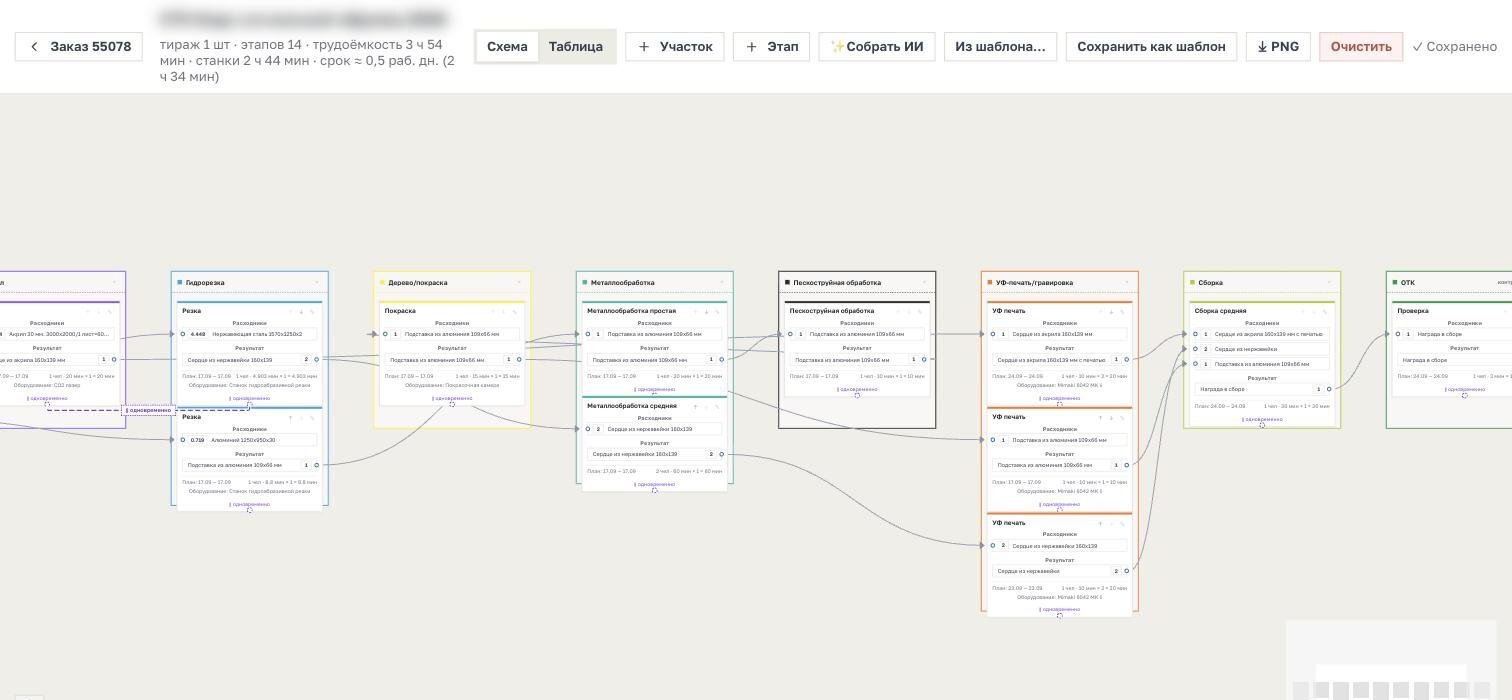The width and height of the screenshot is (1512, 700).
Task: Go back via the Заказ 55078 button
Action: pyautogui.click(x=79, y=46)
